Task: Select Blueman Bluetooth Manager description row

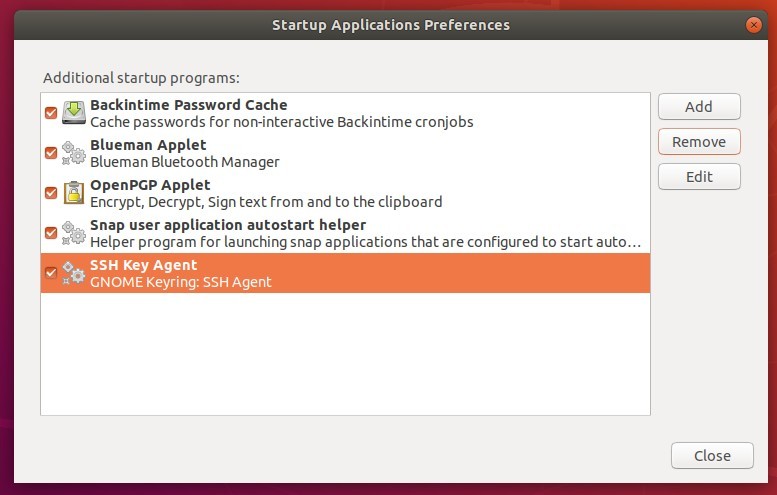Action: point(185,162)
